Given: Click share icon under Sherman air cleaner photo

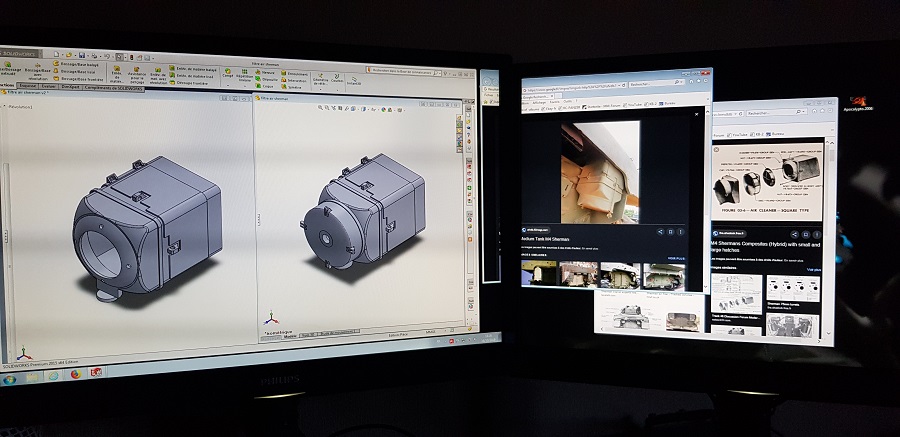Looking at the screenshot, I should coord(661,232).
